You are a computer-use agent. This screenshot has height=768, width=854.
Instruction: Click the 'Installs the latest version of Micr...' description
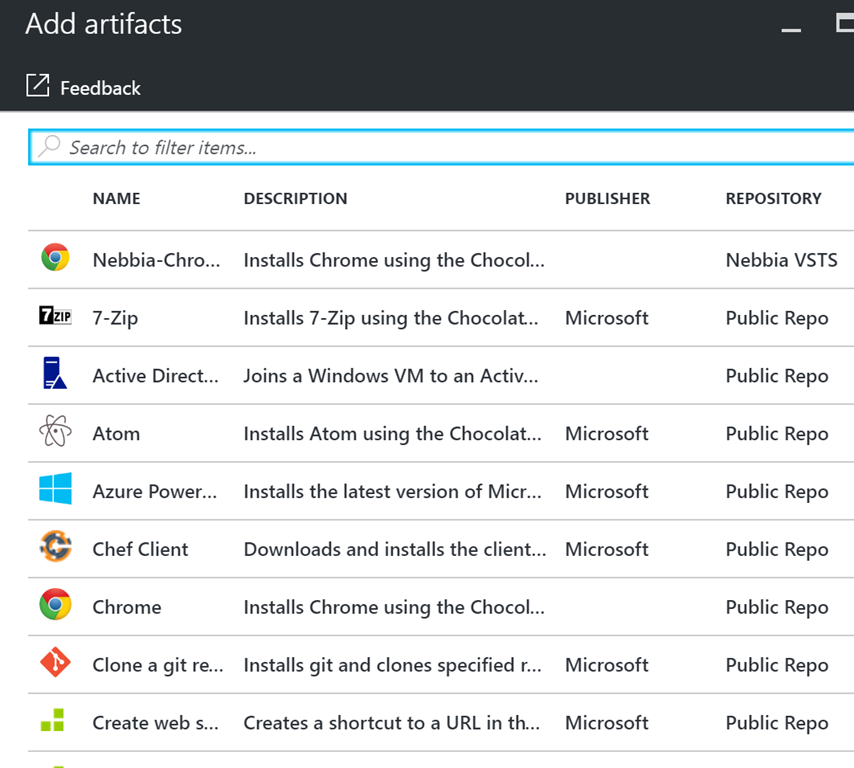(x=393, y=491)
